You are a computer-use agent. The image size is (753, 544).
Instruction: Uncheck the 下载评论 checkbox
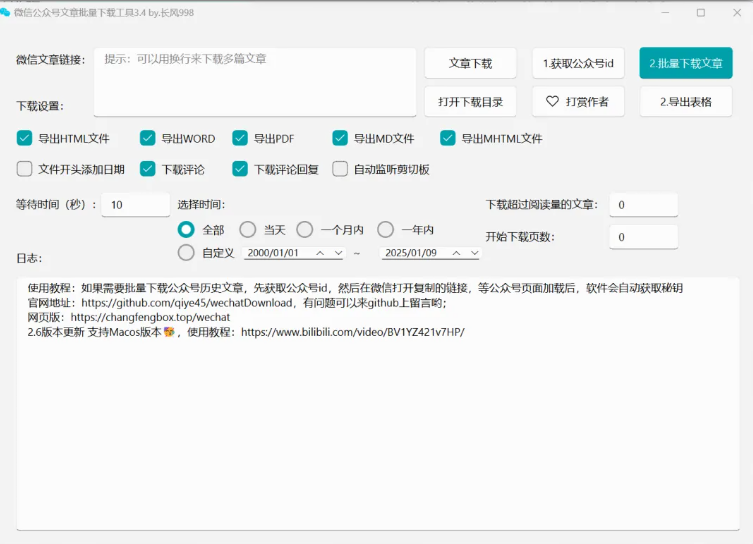pyautogui.click(x=147, y=169)
